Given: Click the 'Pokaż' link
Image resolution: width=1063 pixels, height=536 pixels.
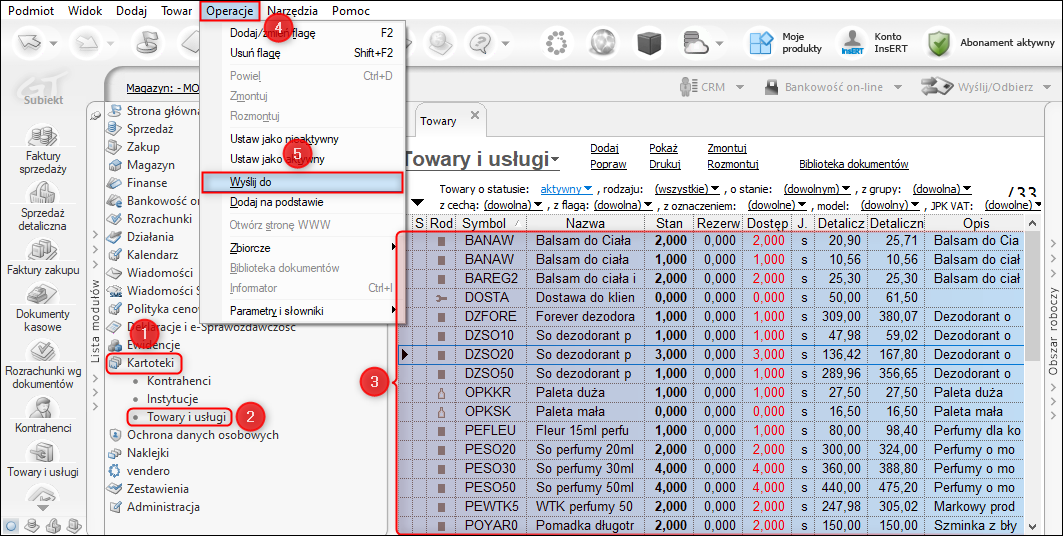Looking at the screenshot, I should pos(663,148).
